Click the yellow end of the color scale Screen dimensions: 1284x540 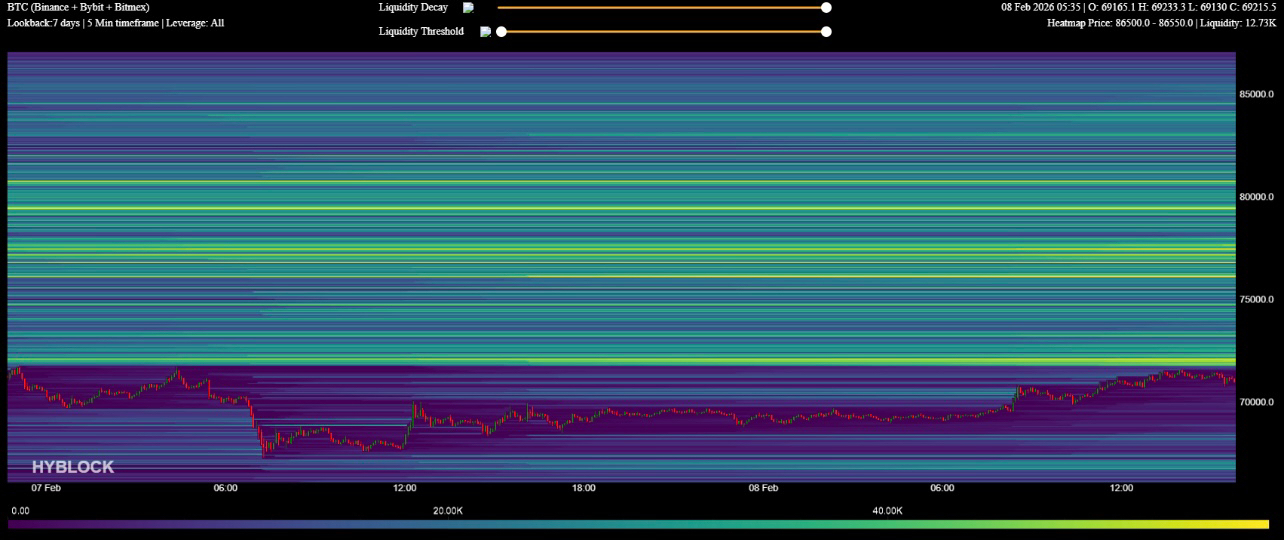(x=1260, y=524)
